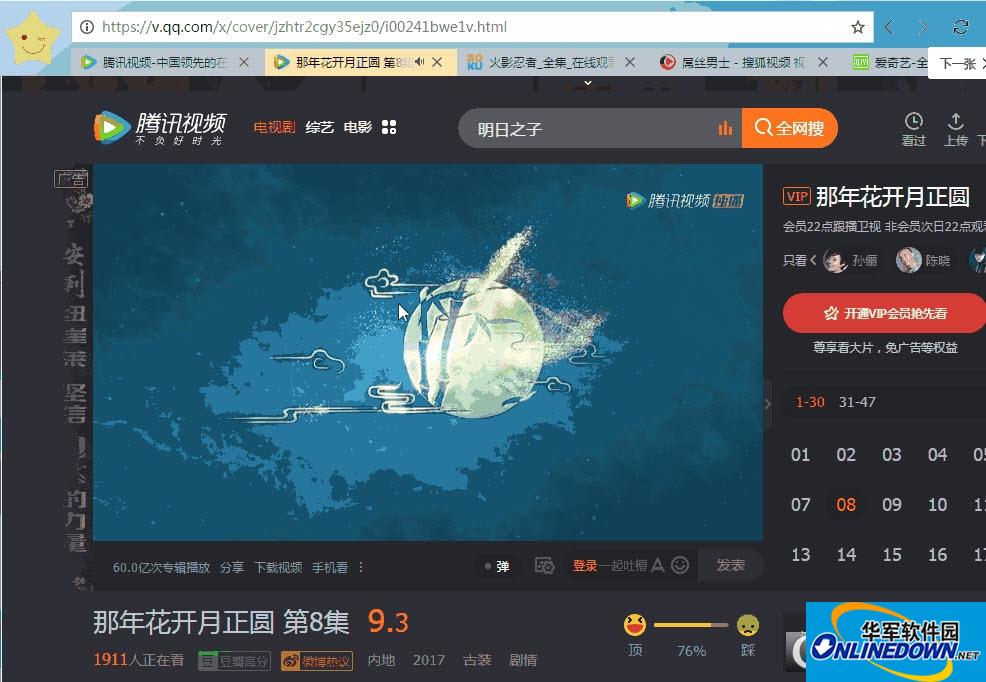Click the video player area
The image size is (986, 682).
(428, 352)
